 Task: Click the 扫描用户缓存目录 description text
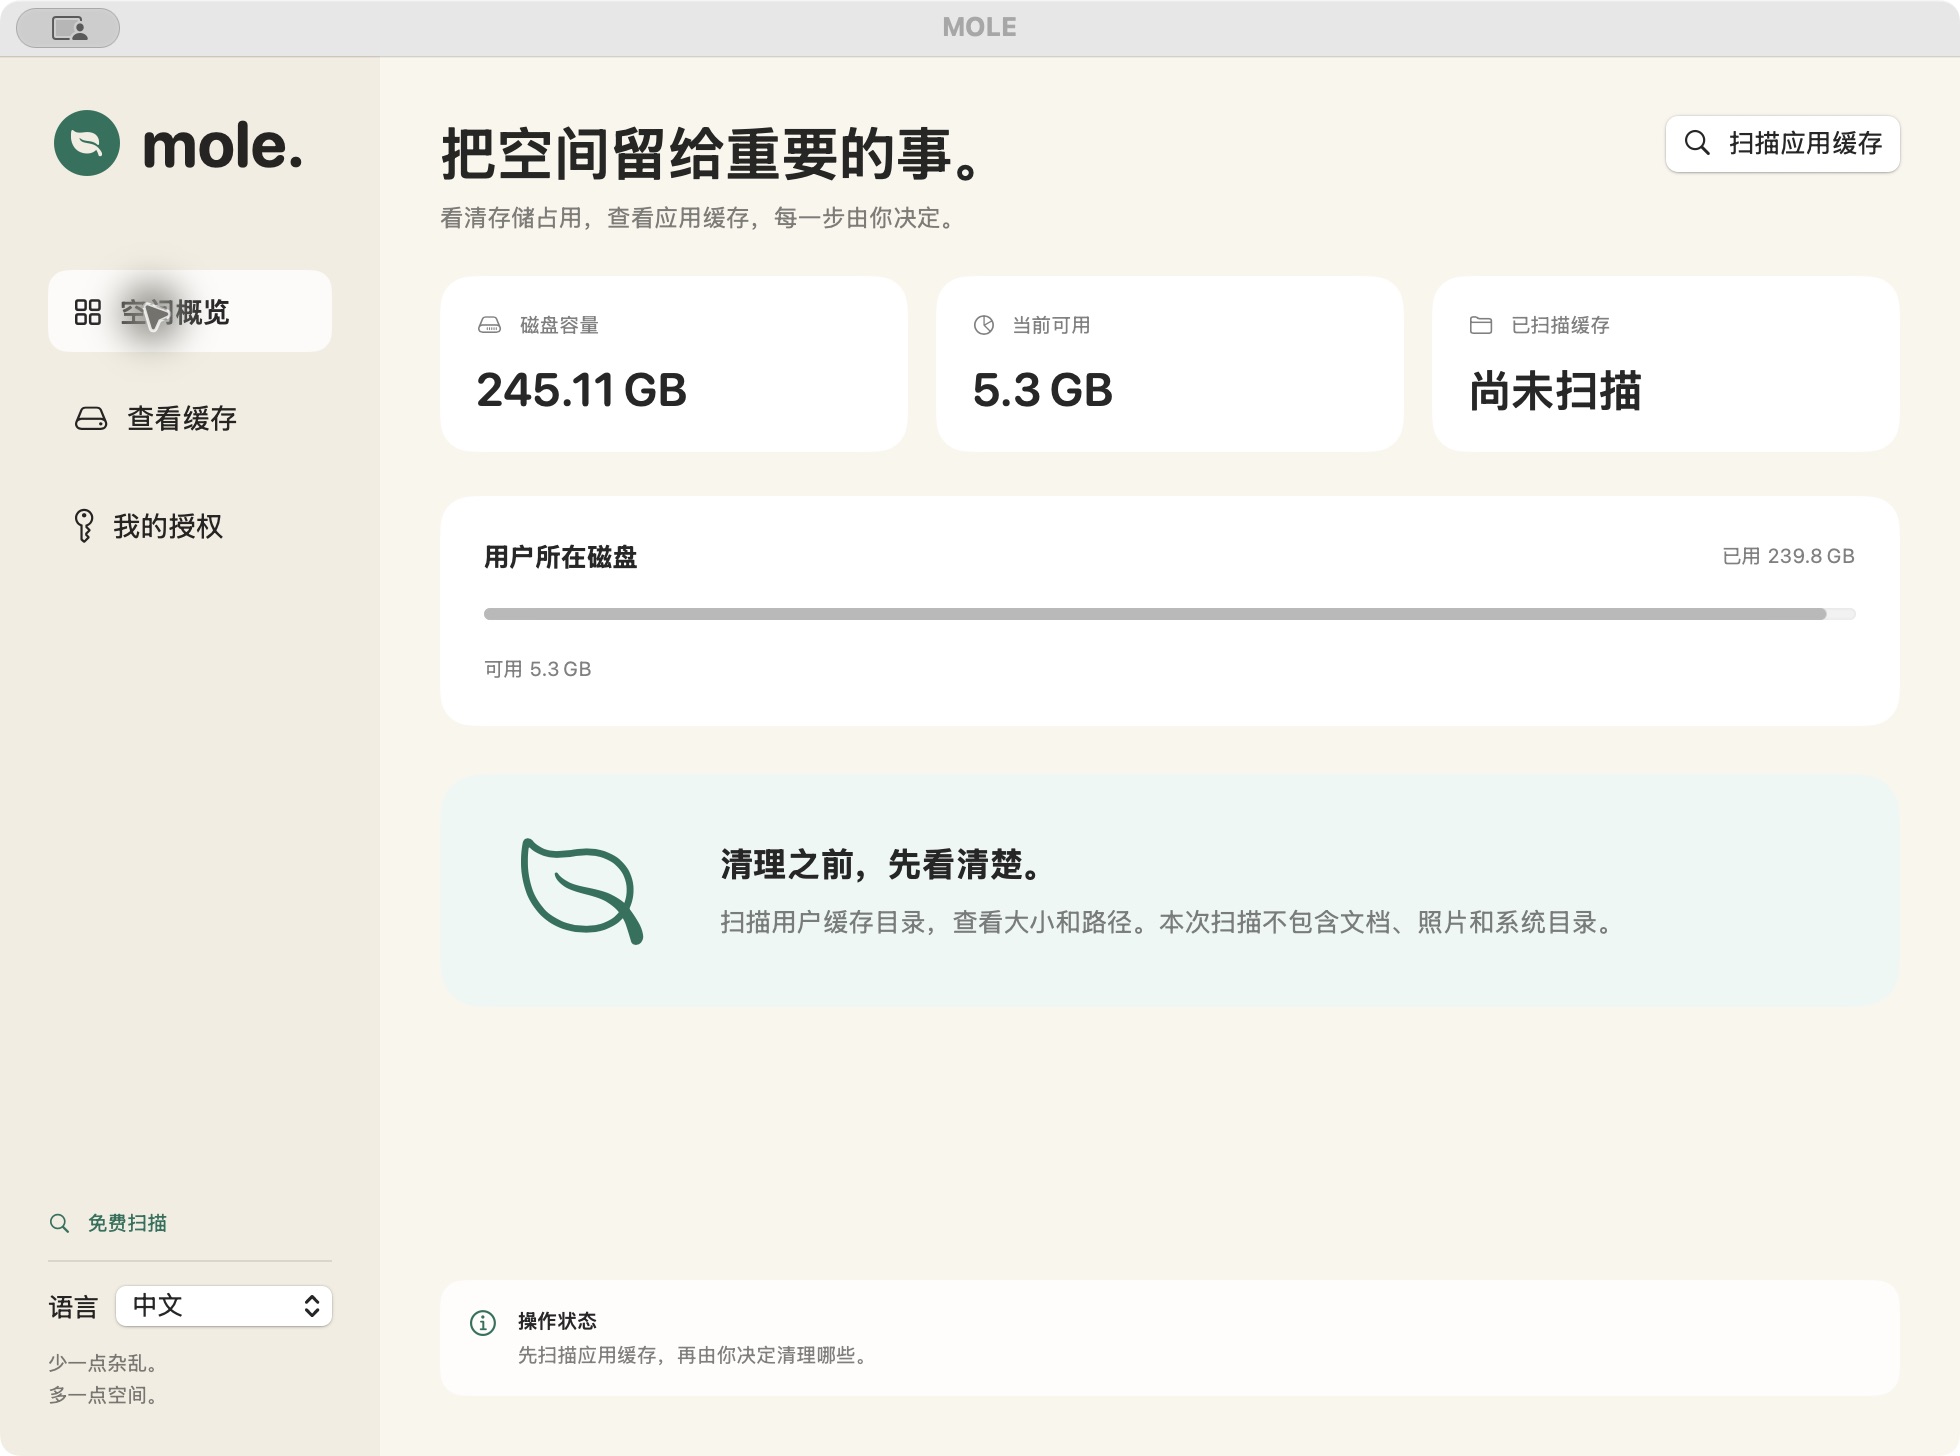(1170, 922)
